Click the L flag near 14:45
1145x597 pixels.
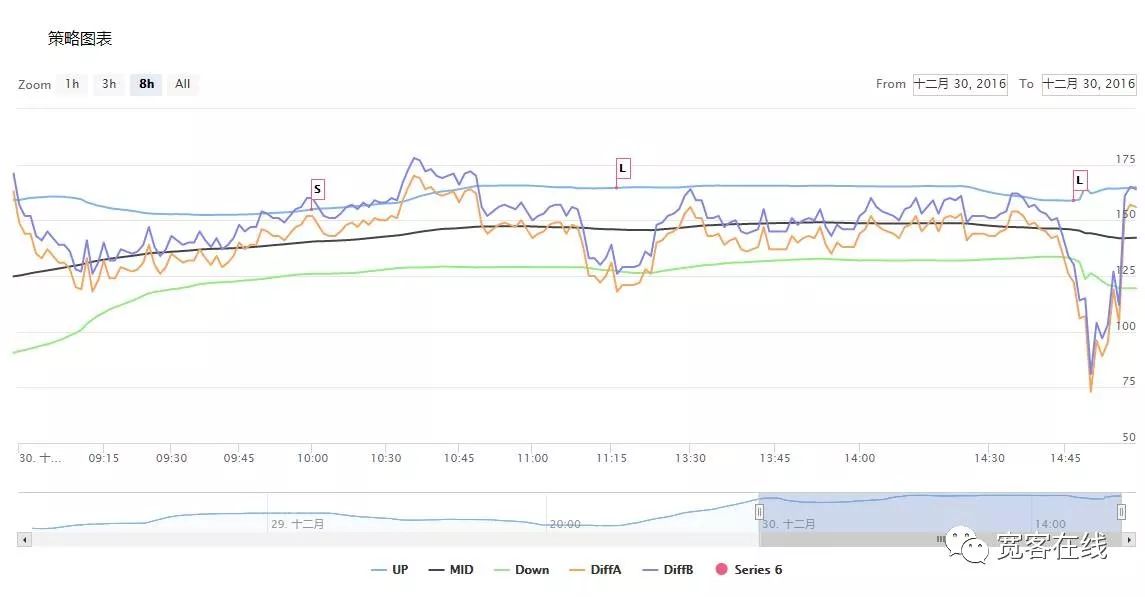coord(1080,180)
